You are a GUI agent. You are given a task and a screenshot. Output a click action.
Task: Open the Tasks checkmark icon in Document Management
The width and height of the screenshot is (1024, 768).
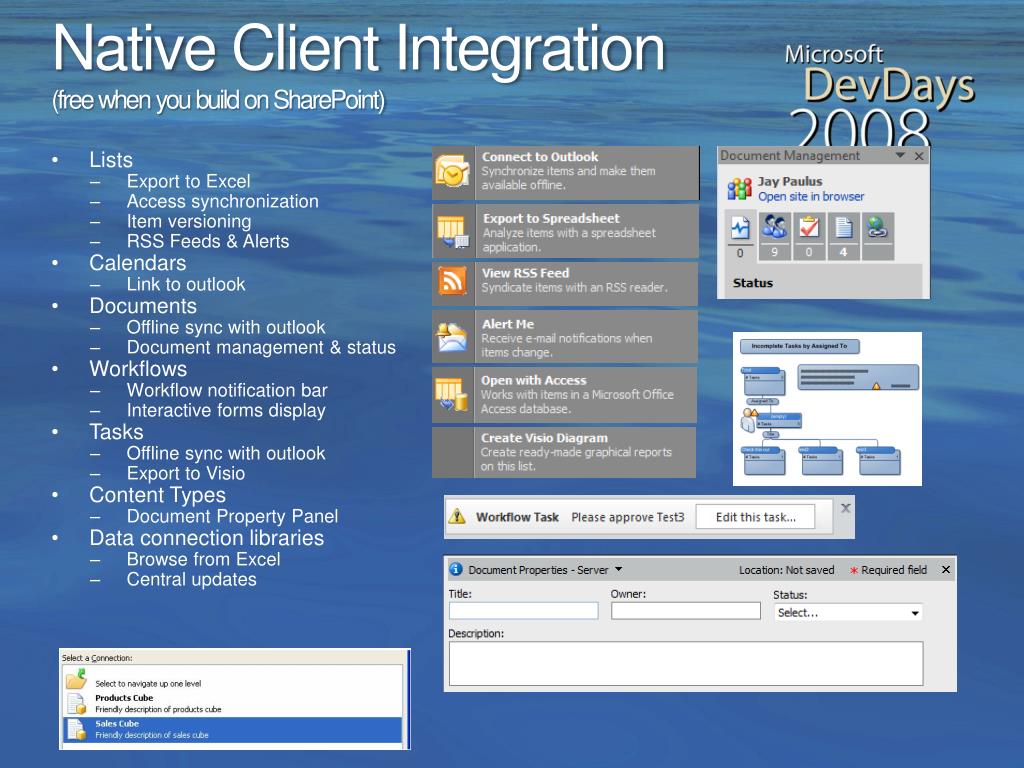(x=809, y=228)
